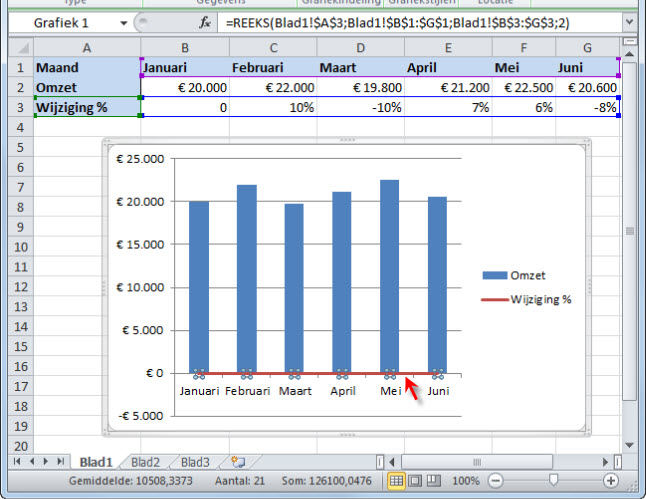Select the Omzet legend entry in chart
646x499 pixels.
pyautogui.click(x=514, y=275)
